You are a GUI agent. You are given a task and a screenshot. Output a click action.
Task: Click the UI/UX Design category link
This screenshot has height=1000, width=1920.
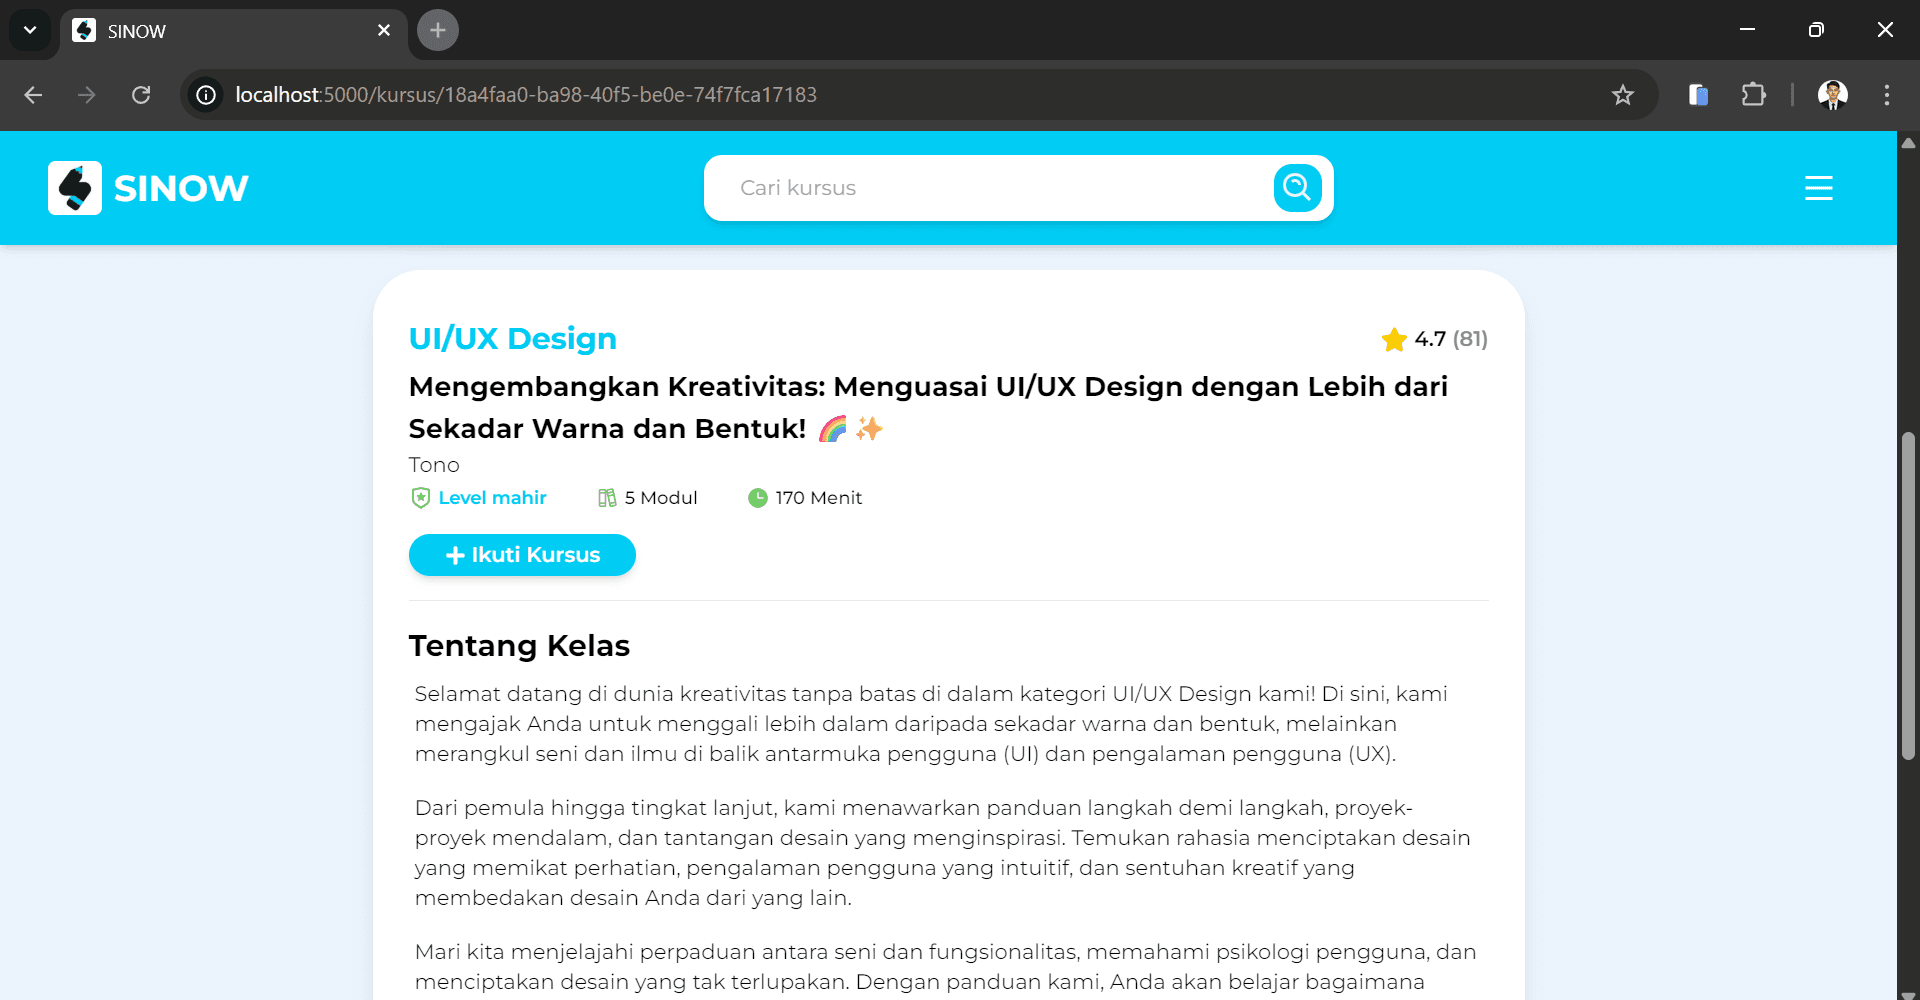(512, 339)
